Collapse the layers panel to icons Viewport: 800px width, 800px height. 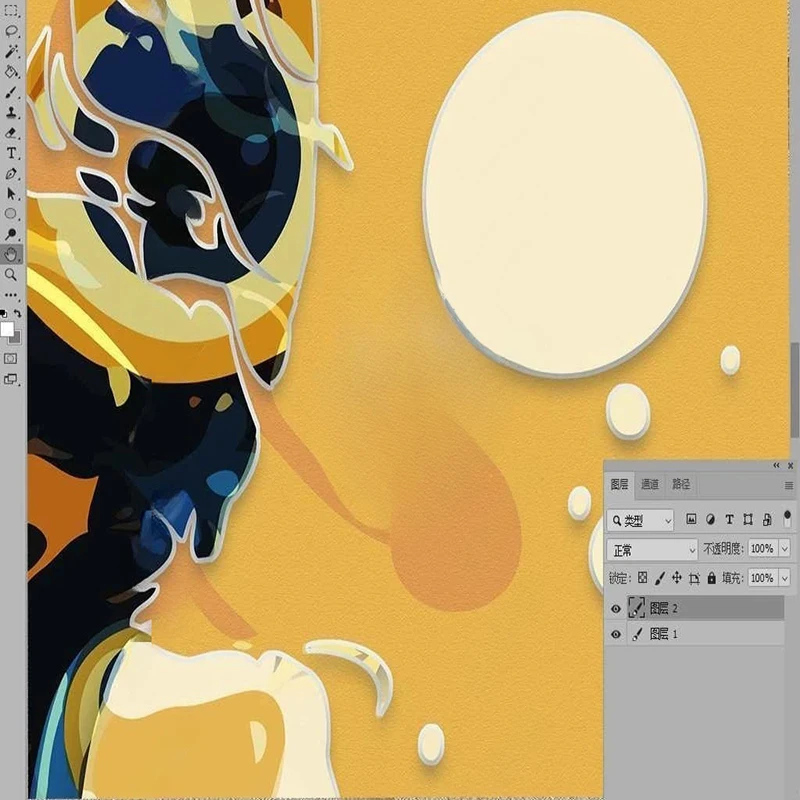point(776,465)
